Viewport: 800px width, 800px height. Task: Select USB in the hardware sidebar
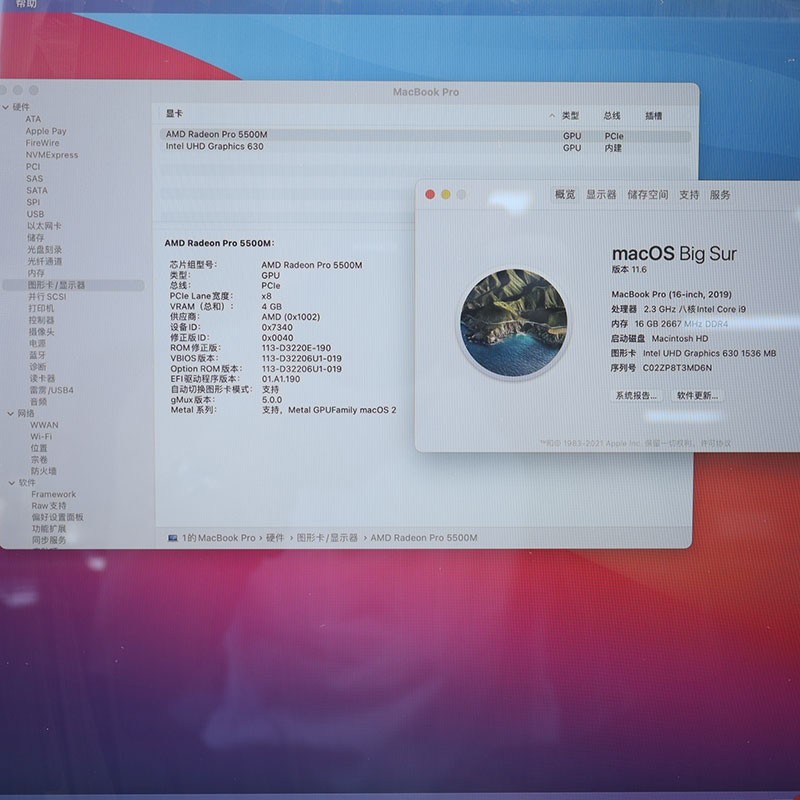[35, 214]
